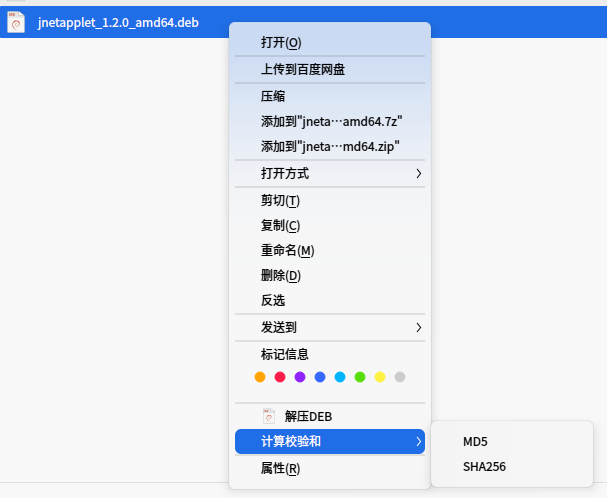This screenshot has width=607, height=498.
Task: Tag the file with the light blue color
Action: 340,377
